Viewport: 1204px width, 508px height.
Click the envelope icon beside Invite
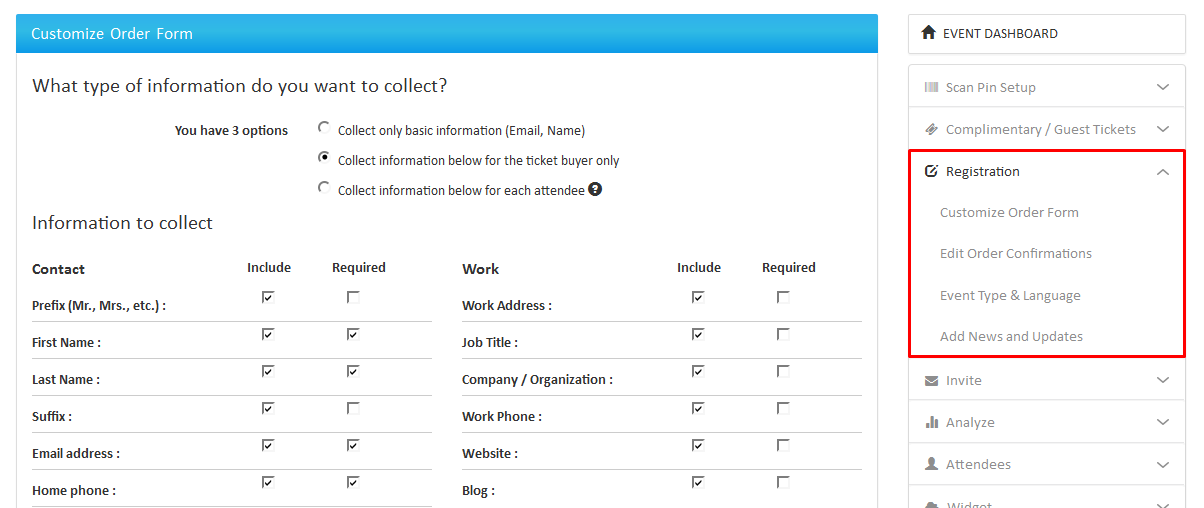pos(931,380)
